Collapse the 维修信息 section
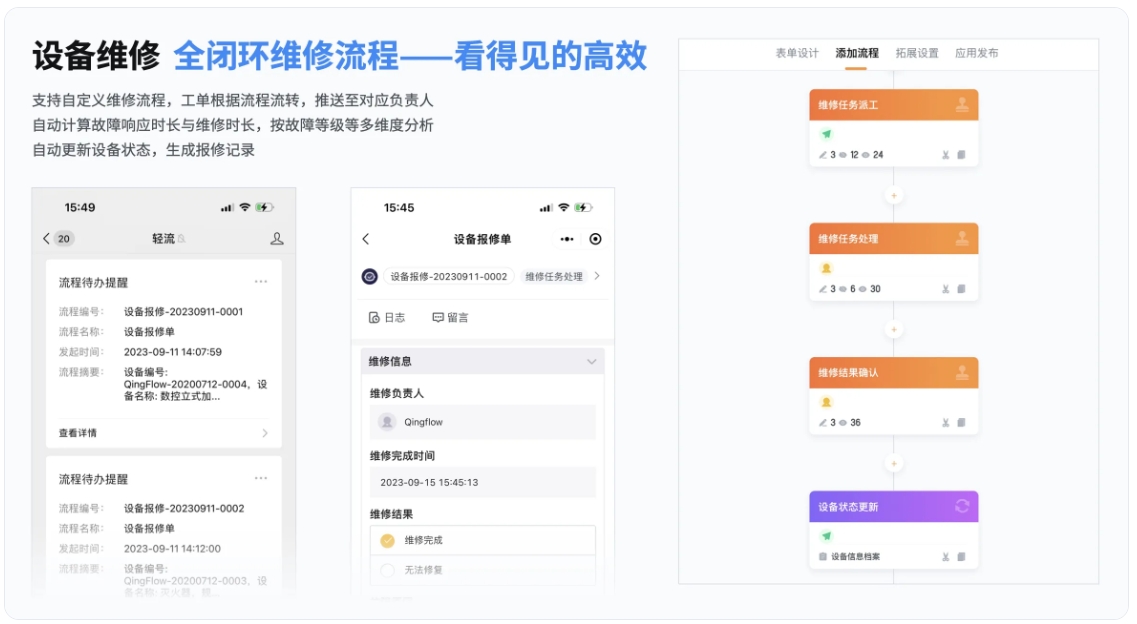Image resolution: width=1137 pixels, height=624 pixels. pos(594,361)
